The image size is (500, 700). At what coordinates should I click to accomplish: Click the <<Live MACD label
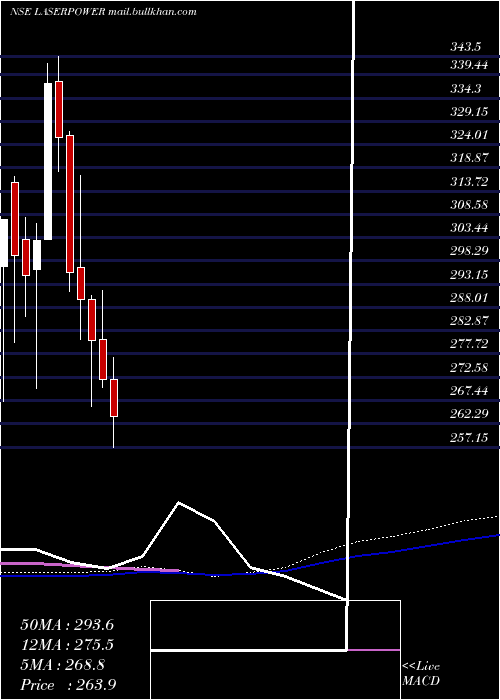point(421,674)
